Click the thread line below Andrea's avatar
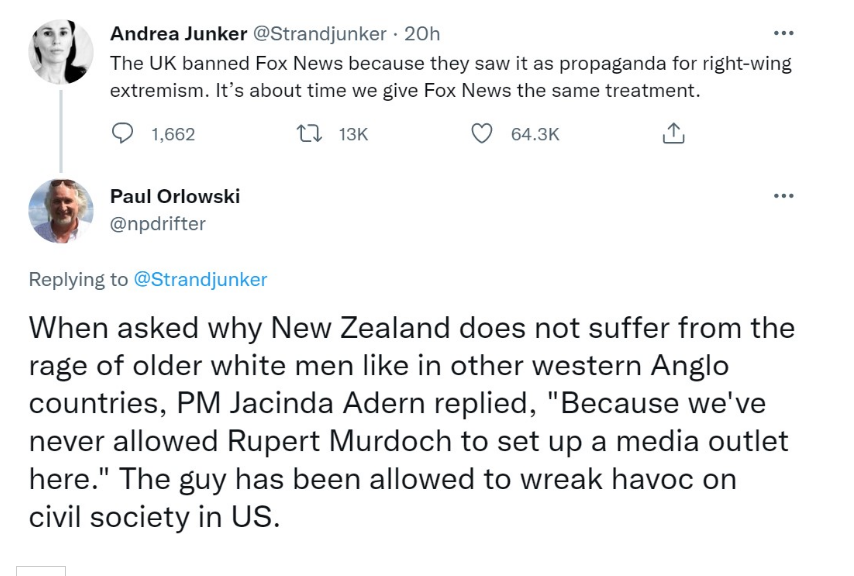This screenshot has height=576, width=854. click(62, 130)
